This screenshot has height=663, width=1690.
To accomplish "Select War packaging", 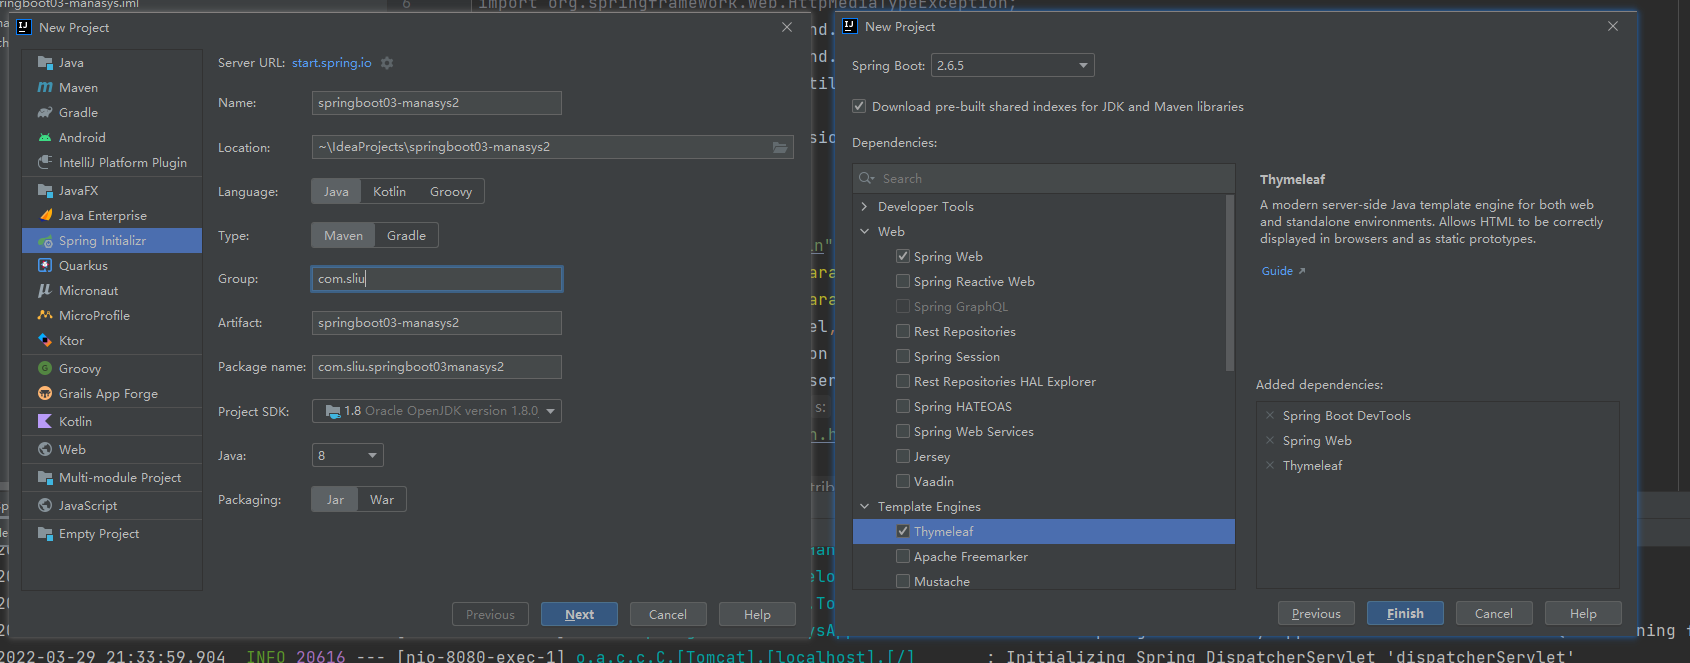I will tap(382, 499).
